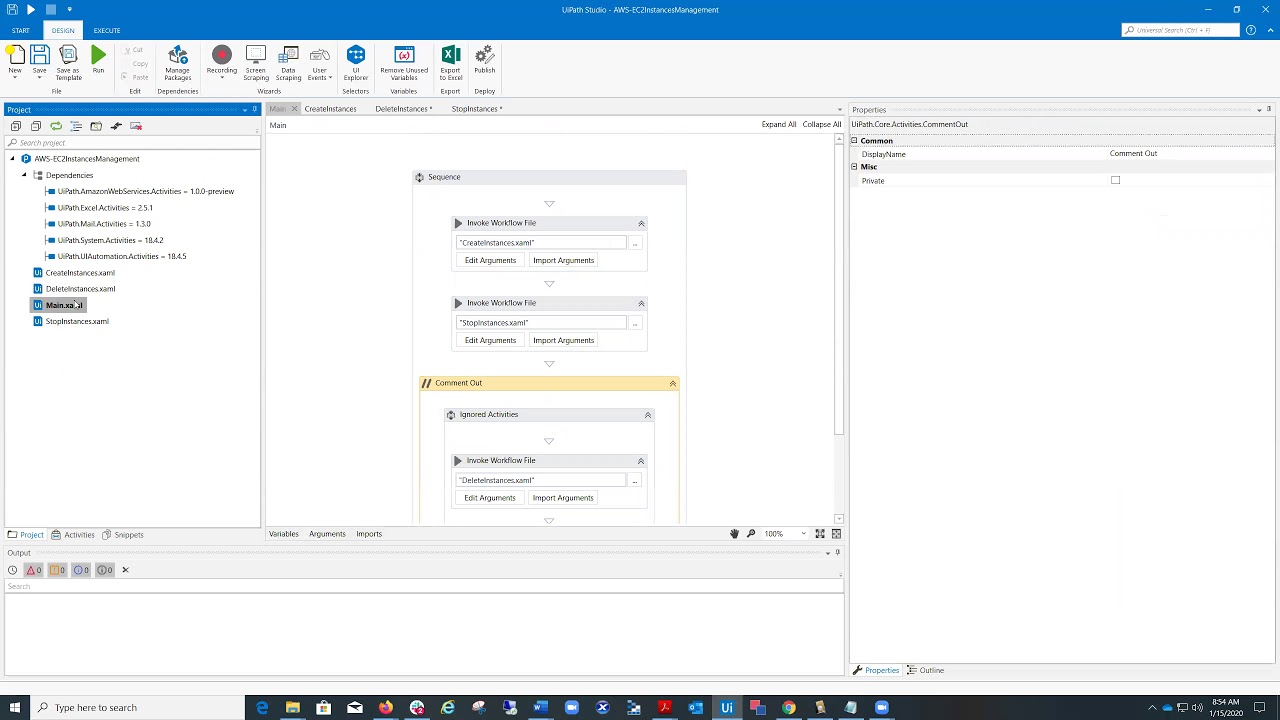Open Manage Packages

177,62
